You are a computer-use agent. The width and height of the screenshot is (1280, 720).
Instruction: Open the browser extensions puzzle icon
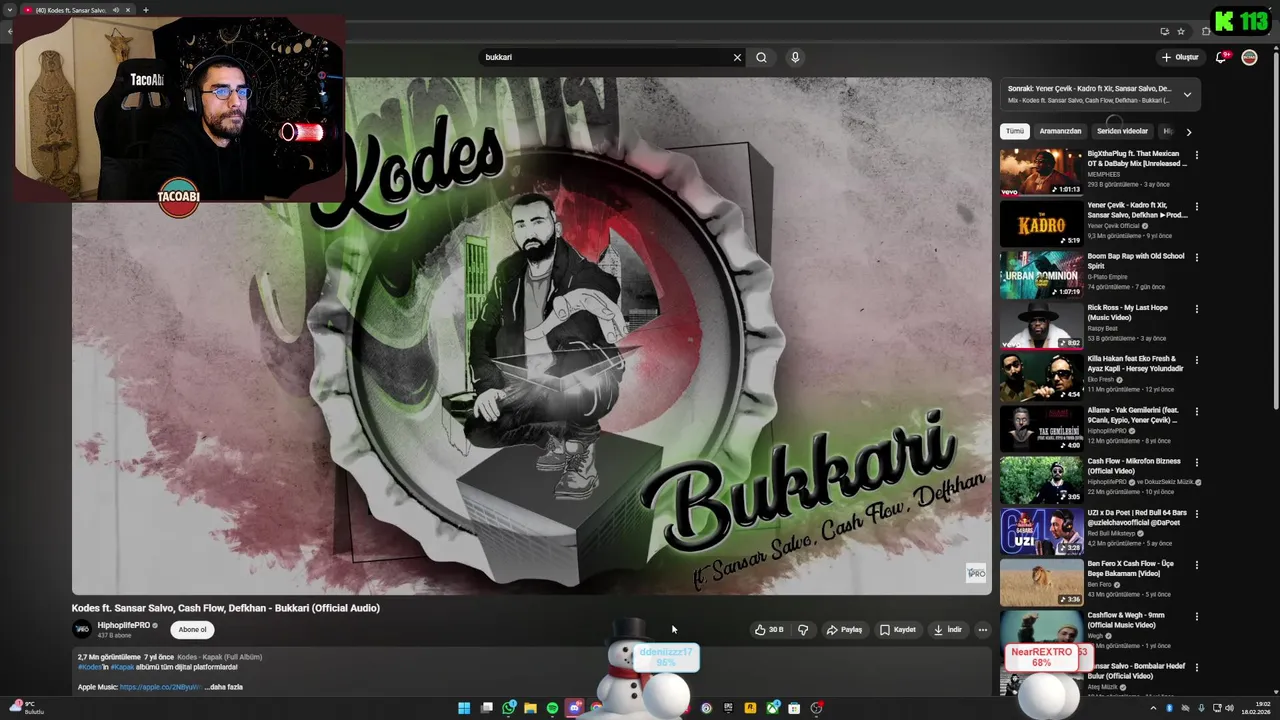1206,31
